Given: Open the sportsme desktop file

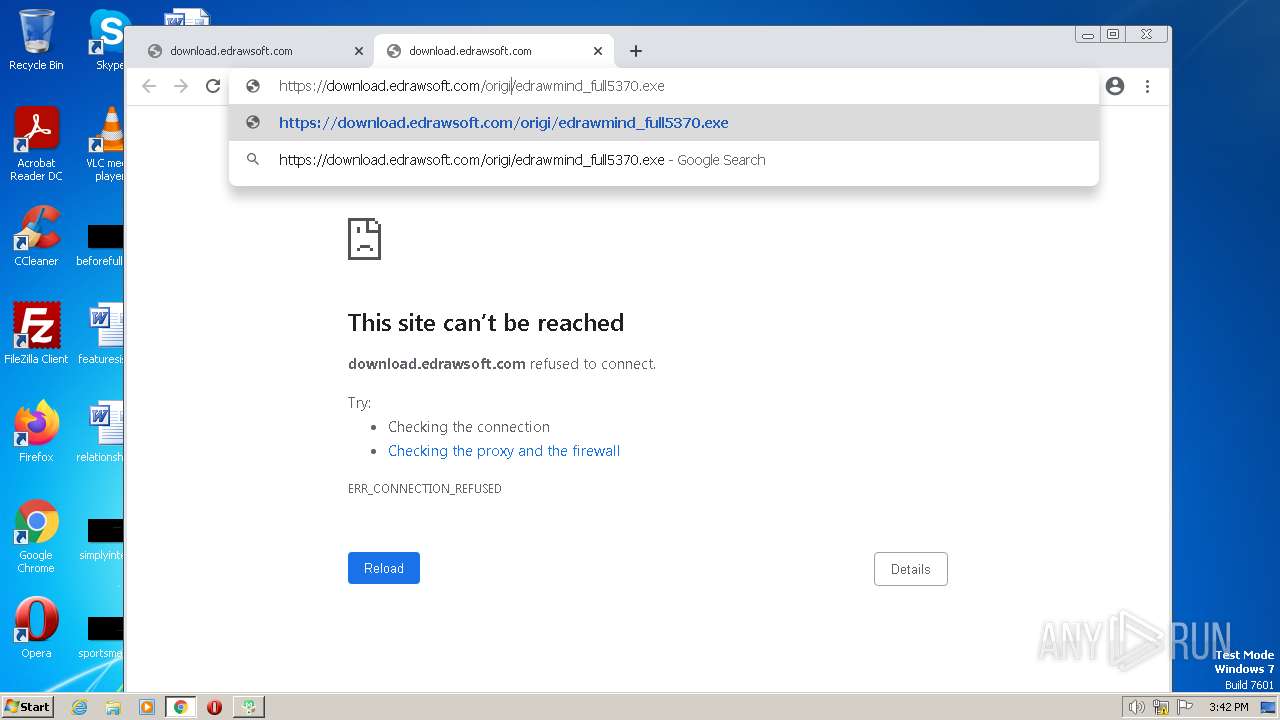Looking at the screenshot, I should pos(102,636).
